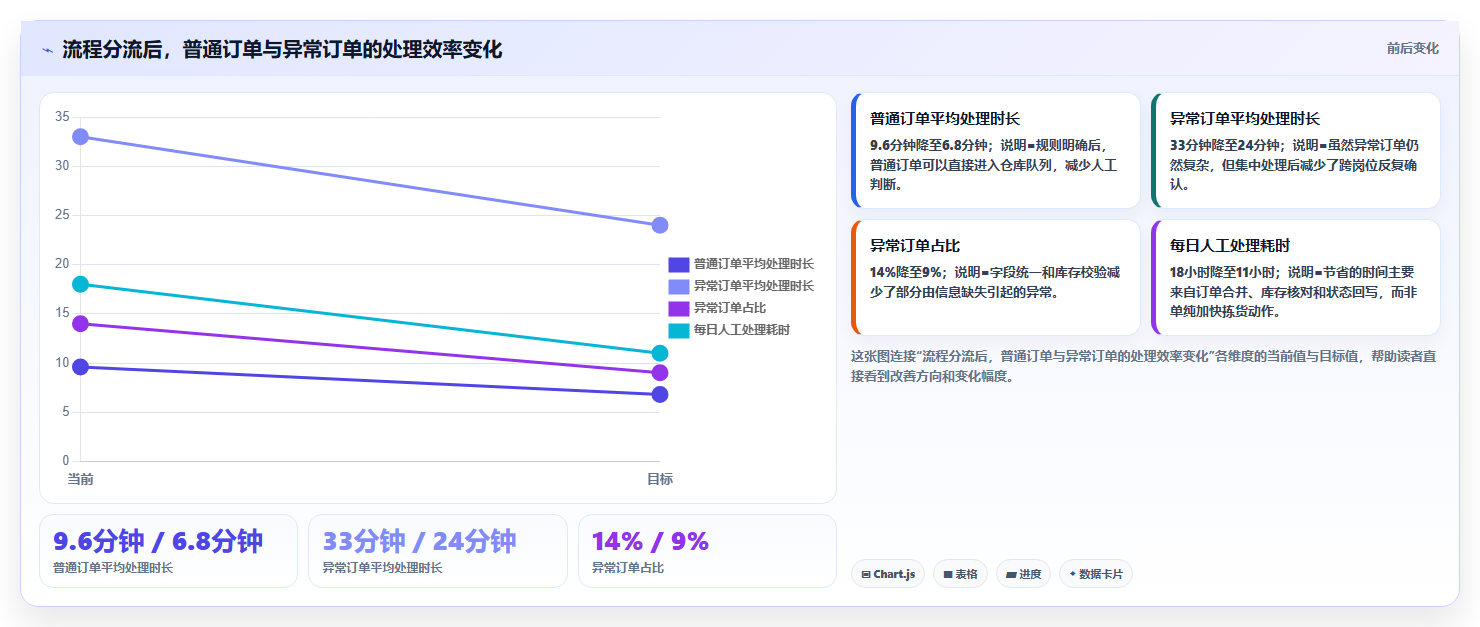This screenshot has width=1480, height=627.
Task: Click the 异常订单平均处理时长 info card title
Action: (x=1245, y=119)
